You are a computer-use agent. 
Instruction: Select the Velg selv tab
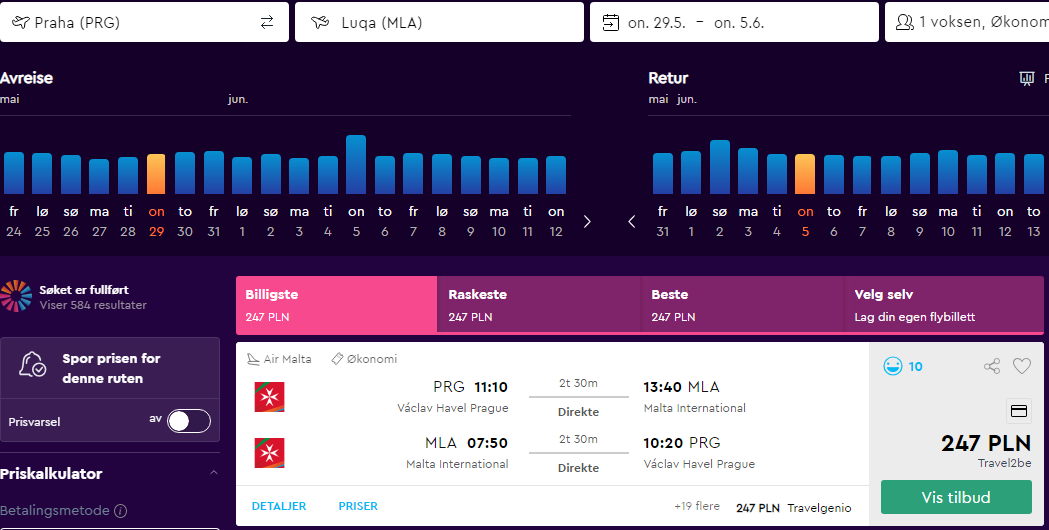[944, 304]
